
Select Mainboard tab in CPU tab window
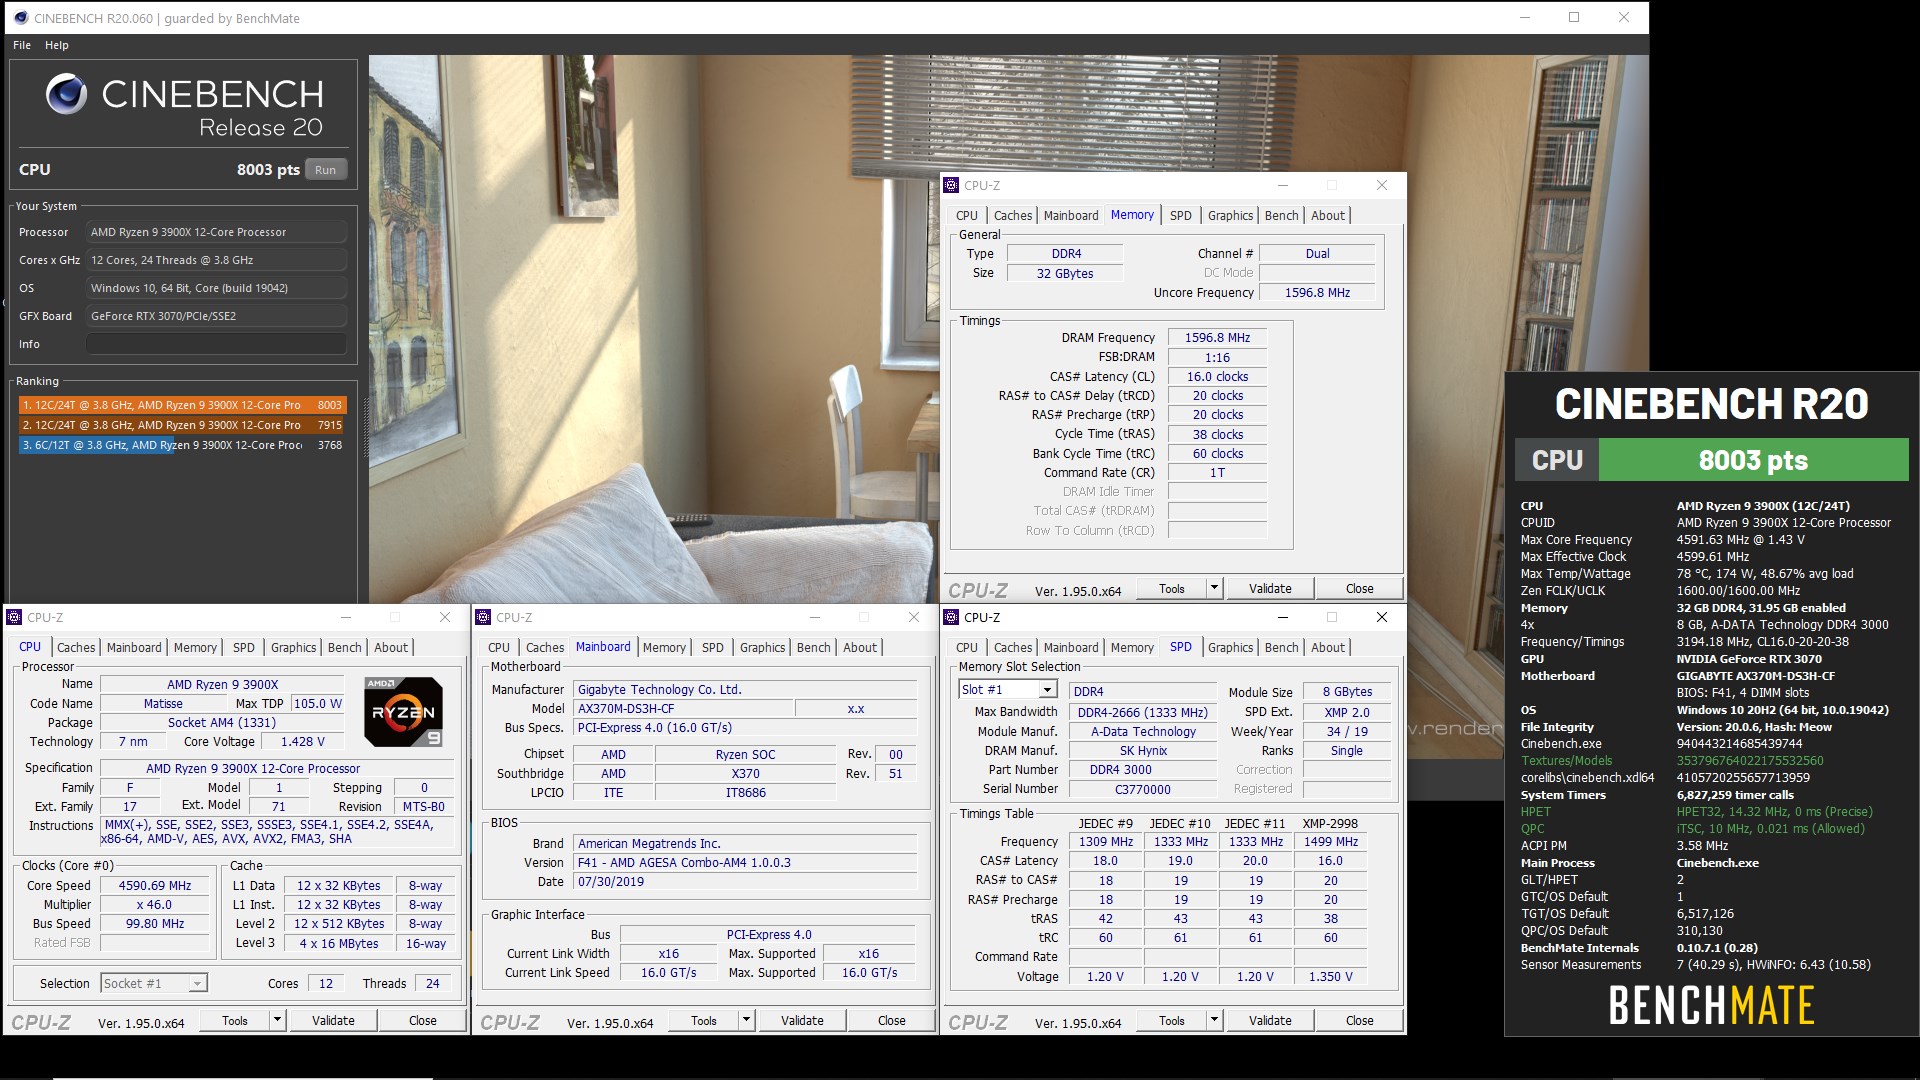[134, 647]
